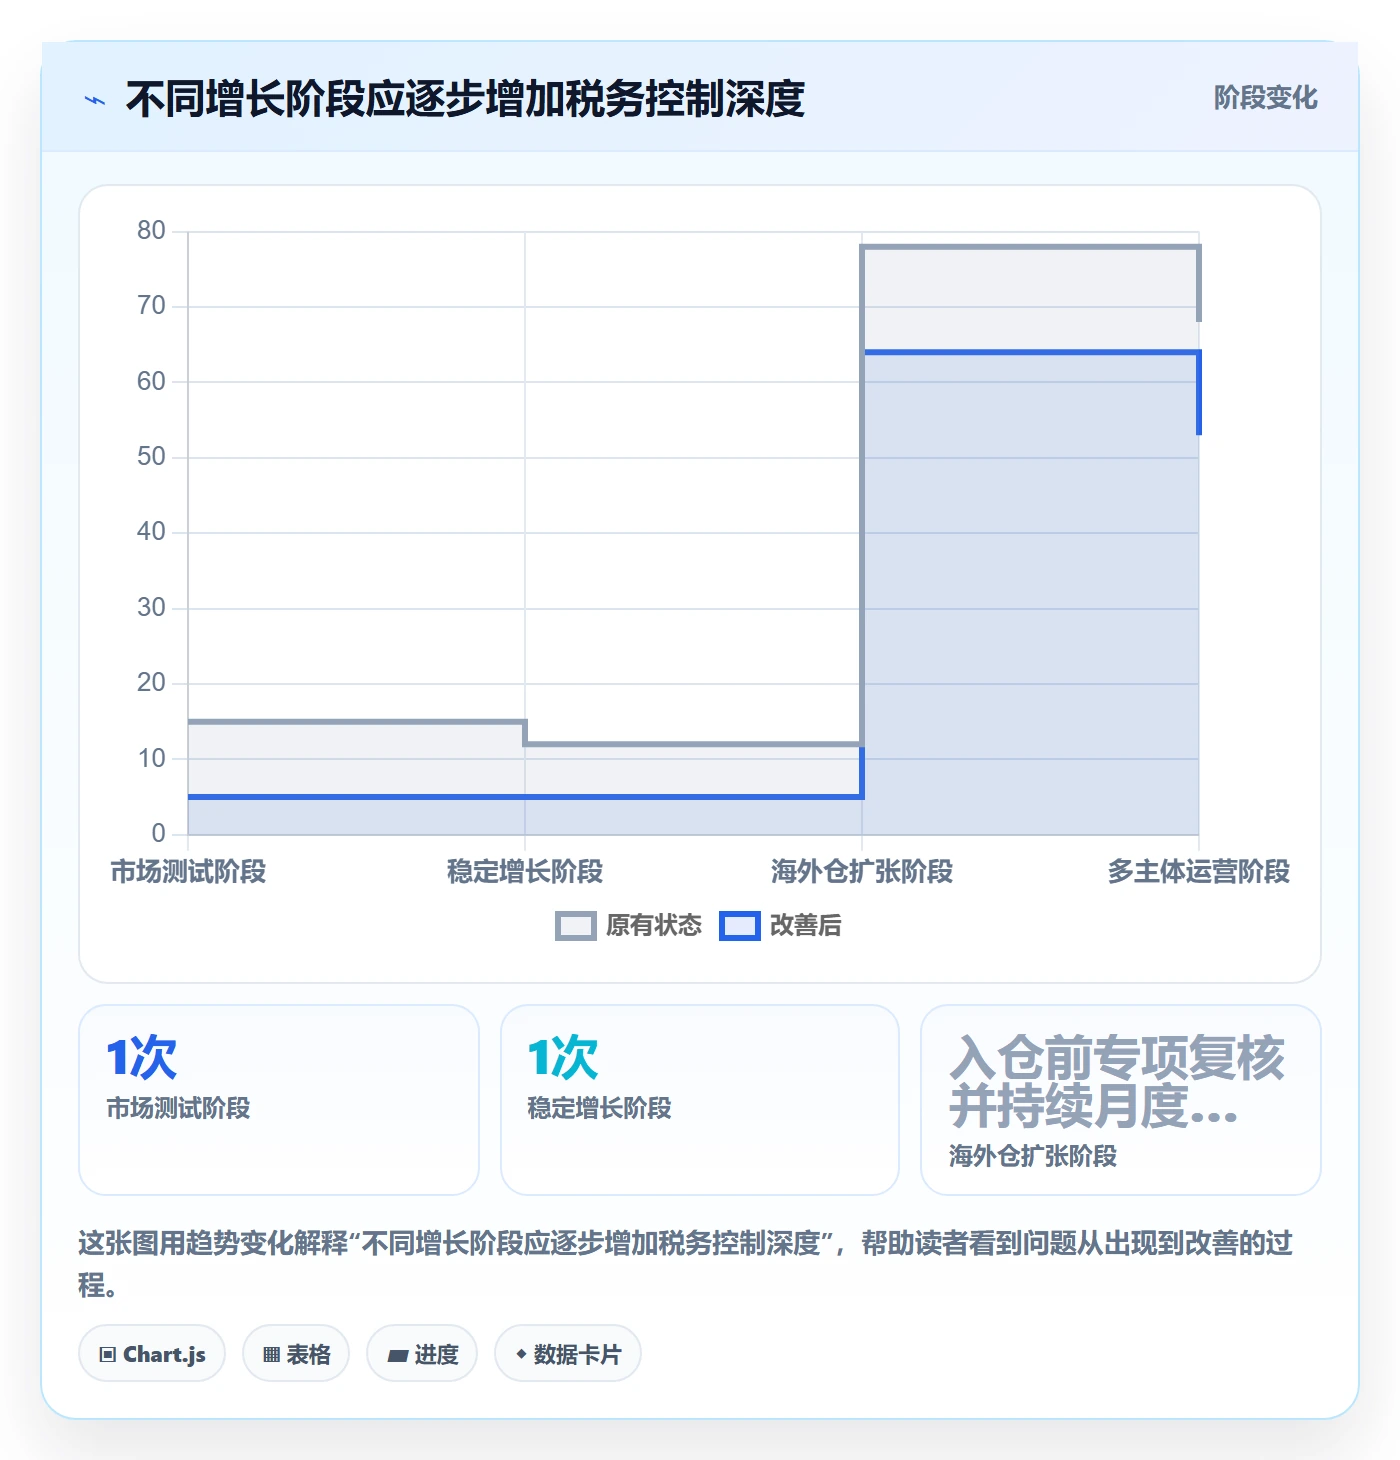Click the 50 y-axis tick label
Image resolution: width=1400 pixels, height=1460 pixels.
pos(152,457)
